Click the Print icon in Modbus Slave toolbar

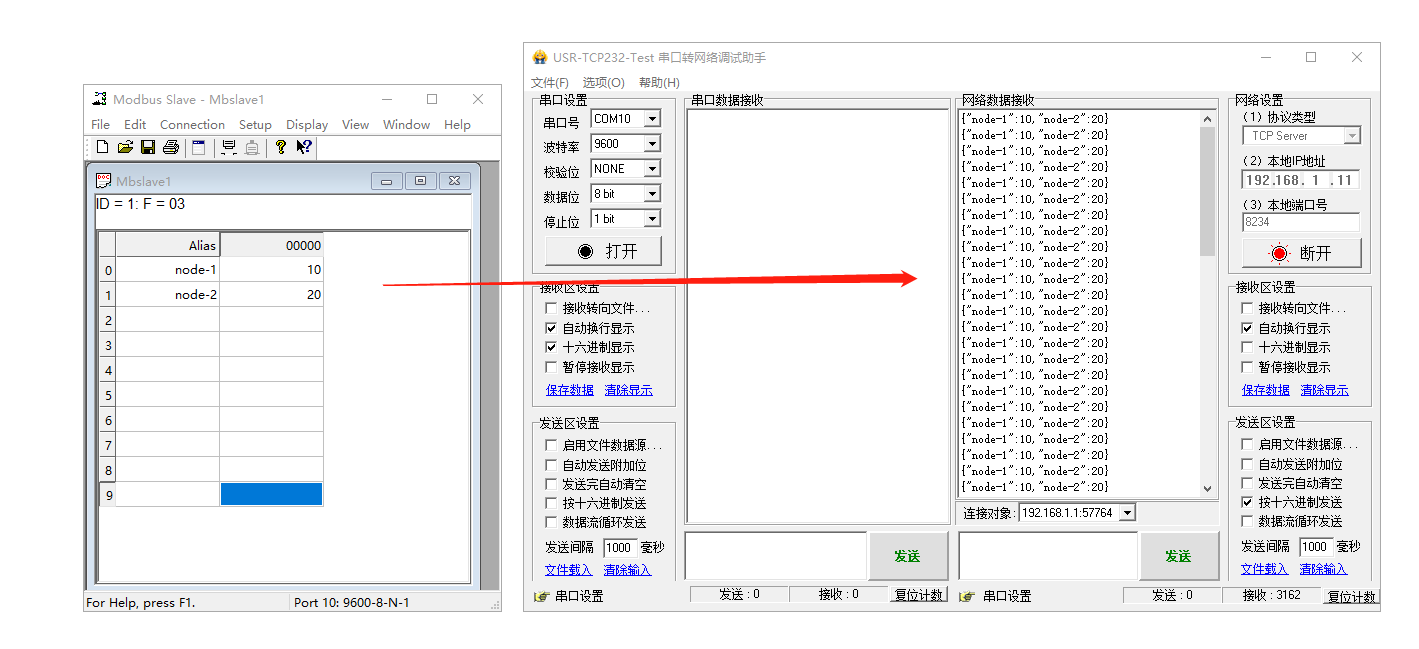click(x=171, y=148)
